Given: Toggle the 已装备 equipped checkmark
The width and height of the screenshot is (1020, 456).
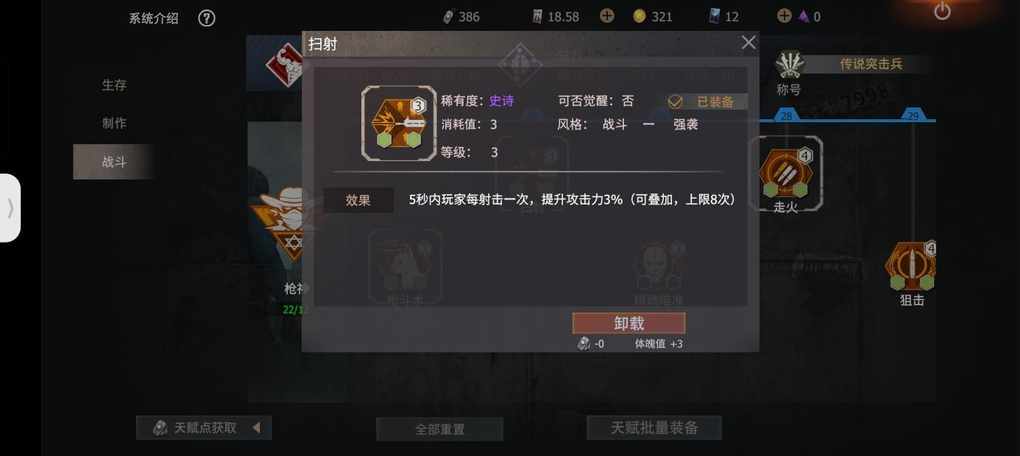Looking at the screenshot, I should click(675, 101).
